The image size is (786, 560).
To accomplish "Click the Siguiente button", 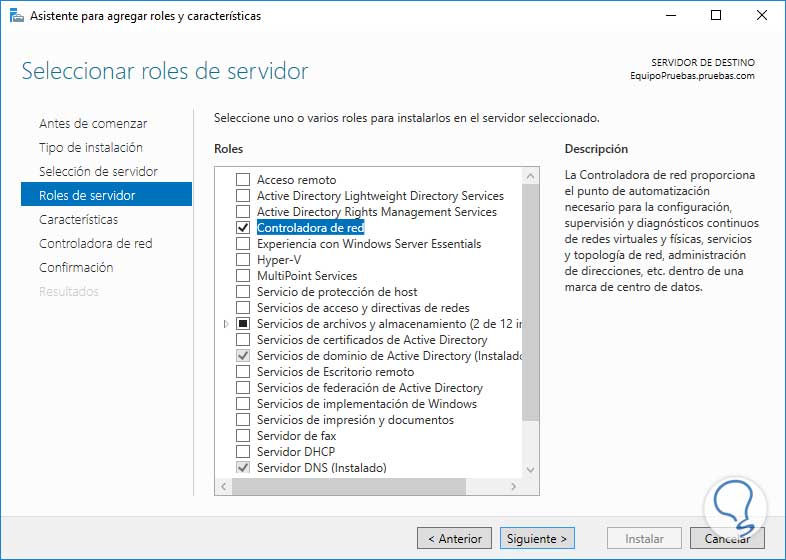I will click(537, 538).
